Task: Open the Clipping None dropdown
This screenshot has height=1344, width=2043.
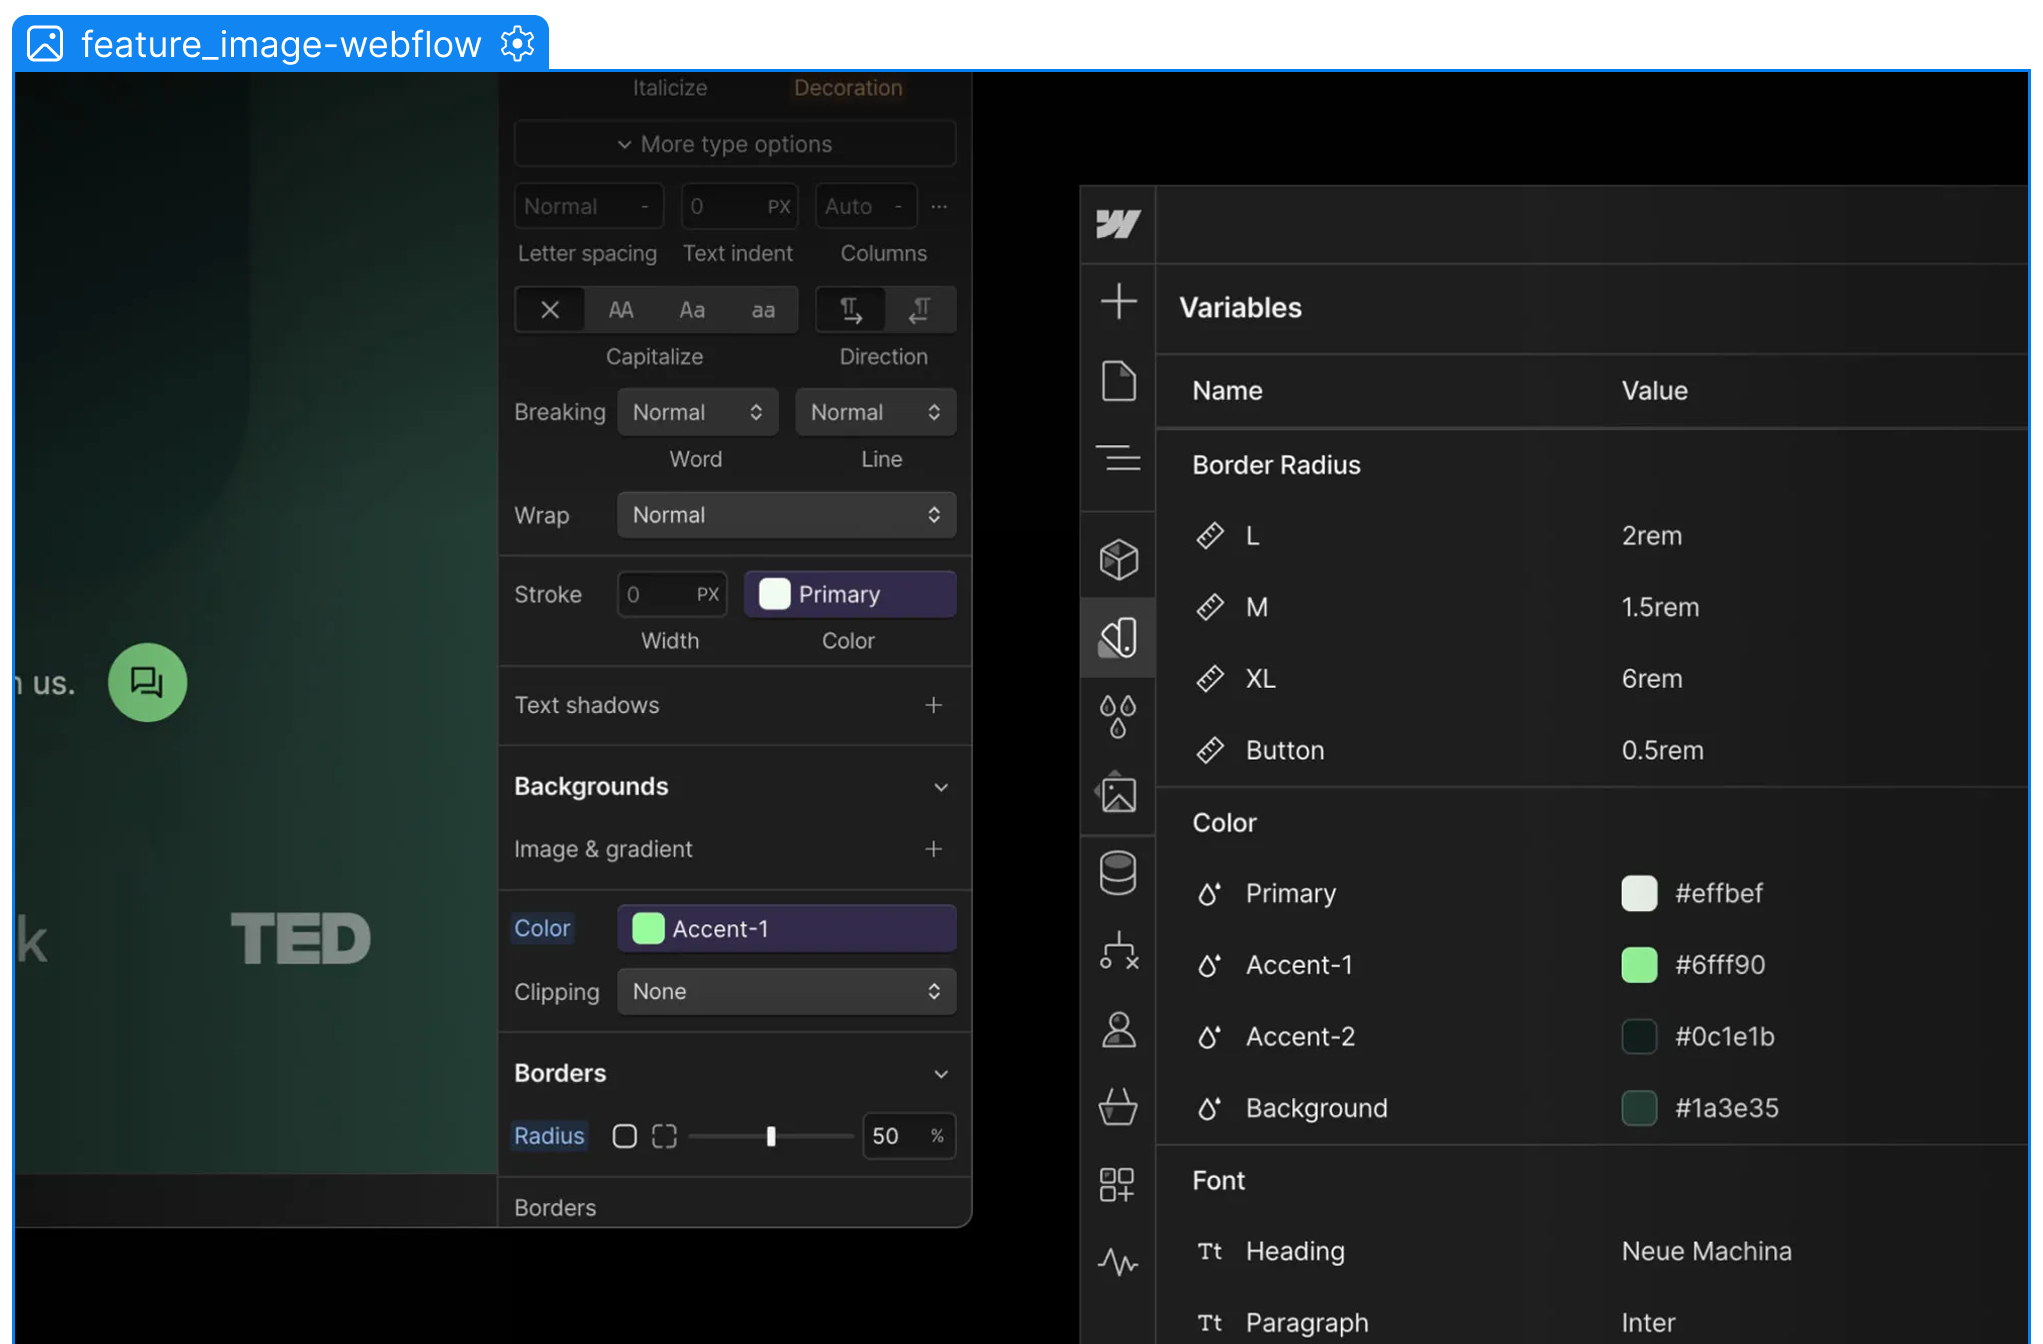Action: click(x=786, y=991)
